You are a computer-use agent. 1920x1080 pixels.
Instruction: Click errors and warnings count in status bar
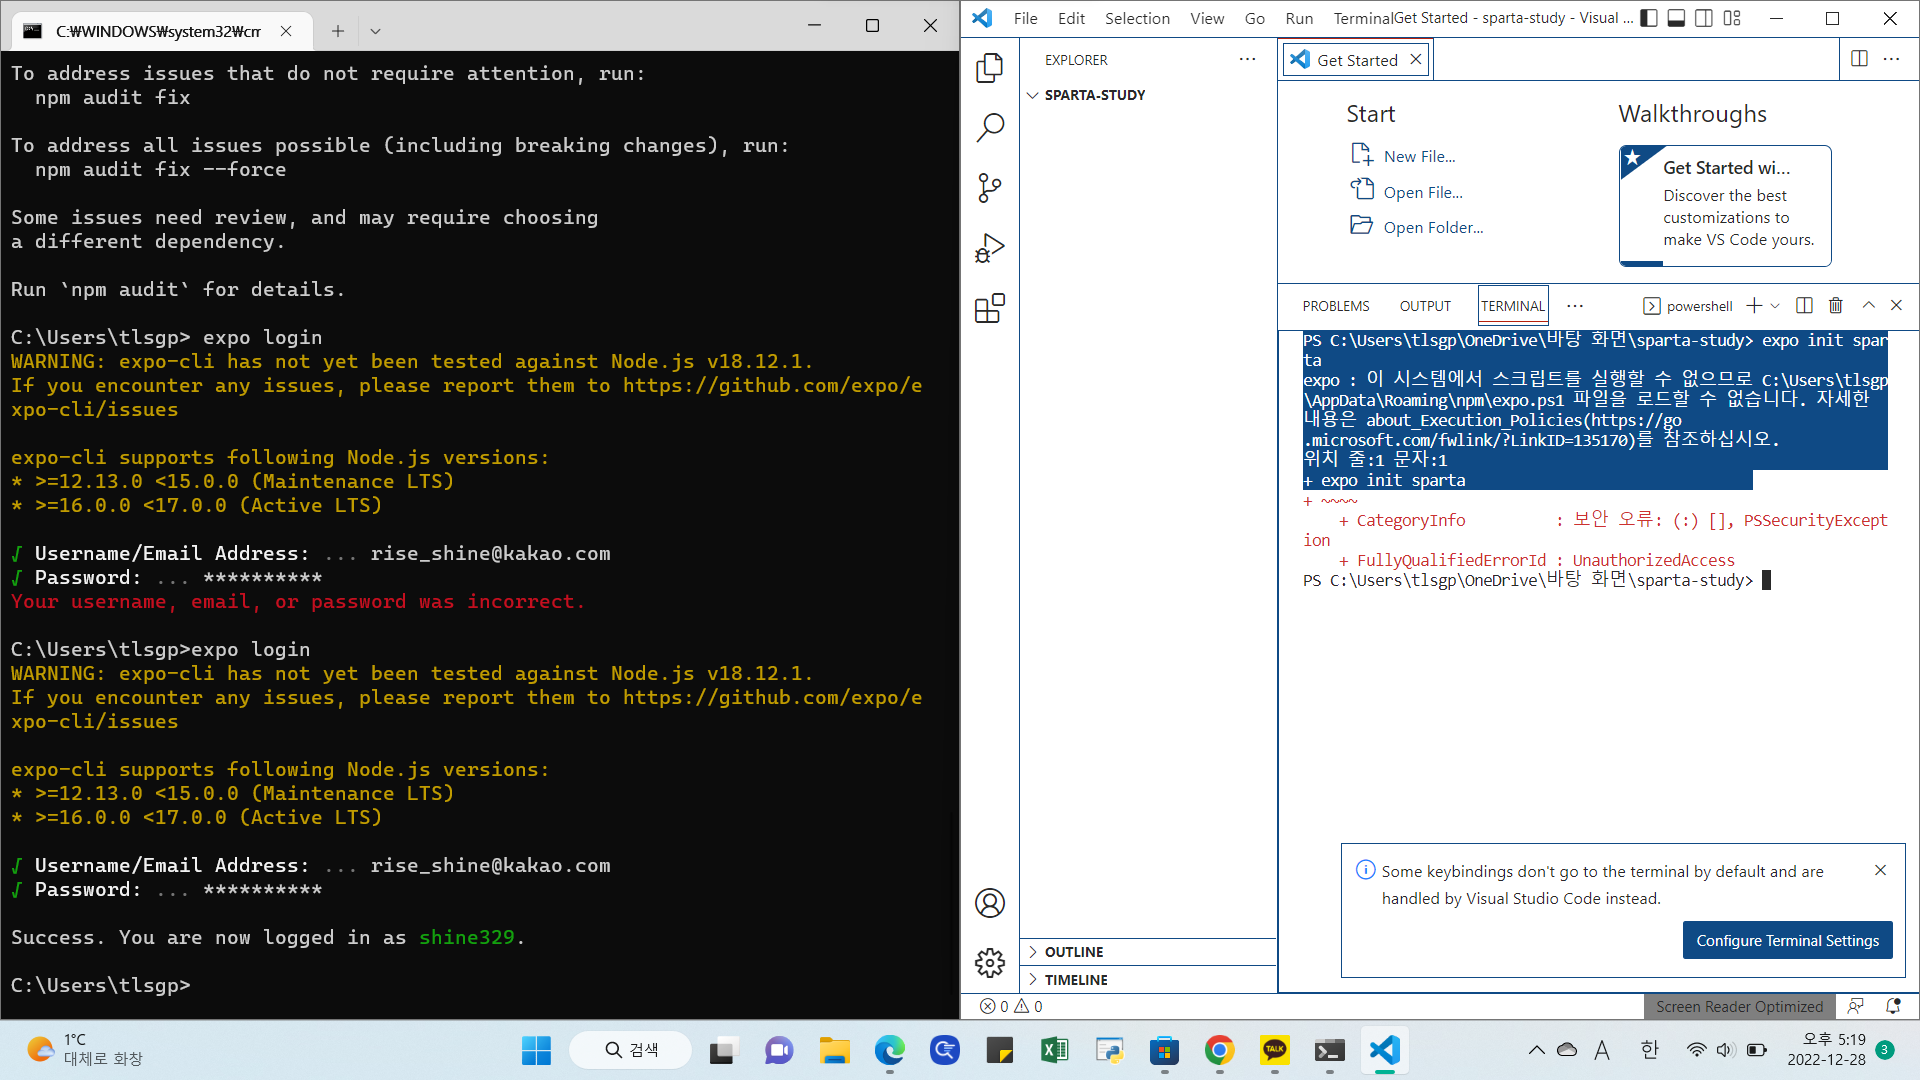click(x=1011, y=1006)
